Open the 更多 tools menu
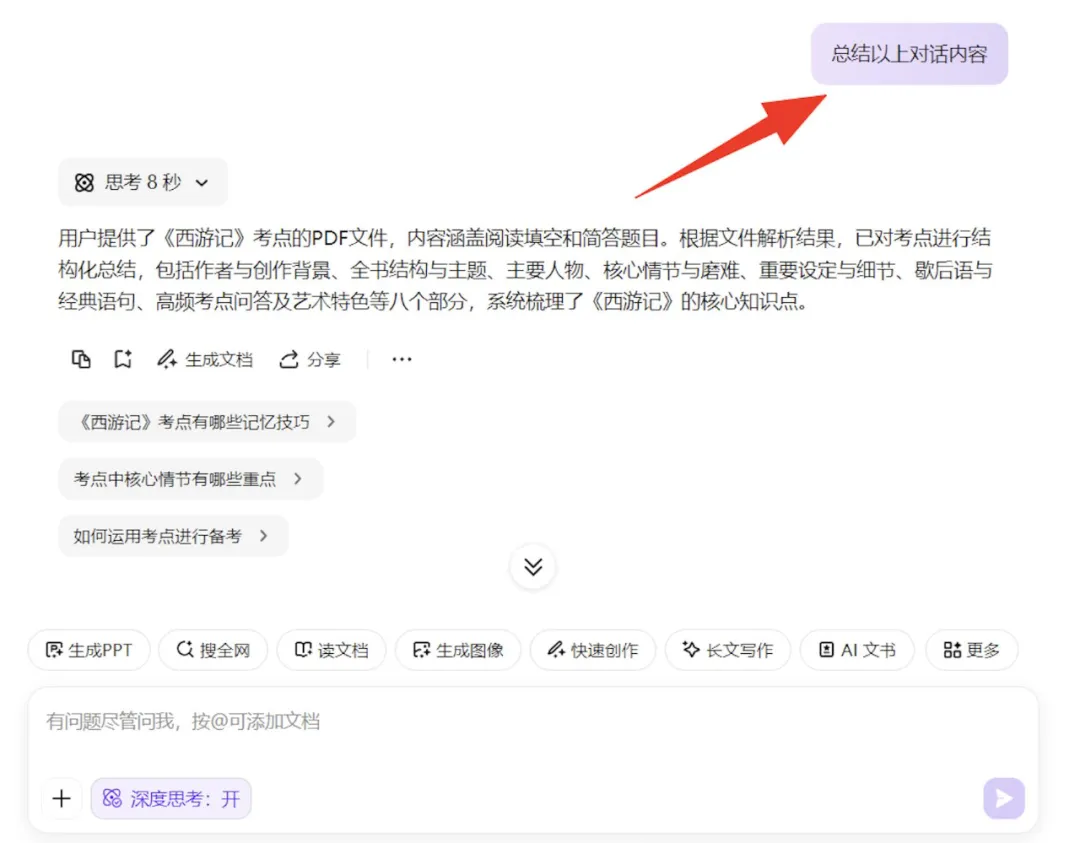The width and height of the screenshot is (1080, 843). tap(971, 649)
